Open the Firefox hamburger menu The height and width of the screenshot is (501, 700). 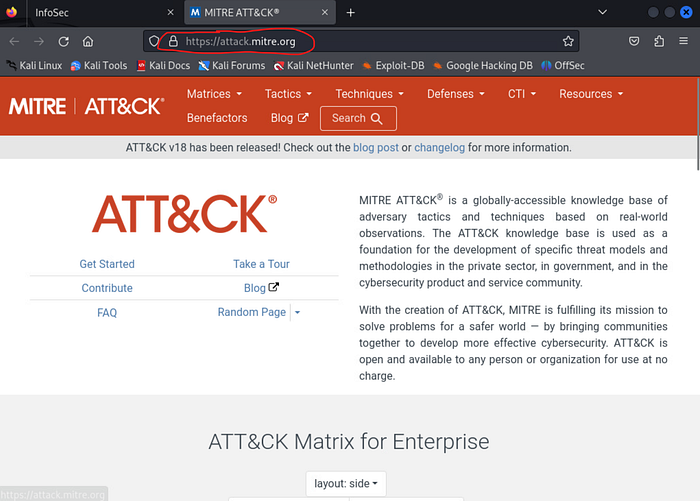pos(683,41)
